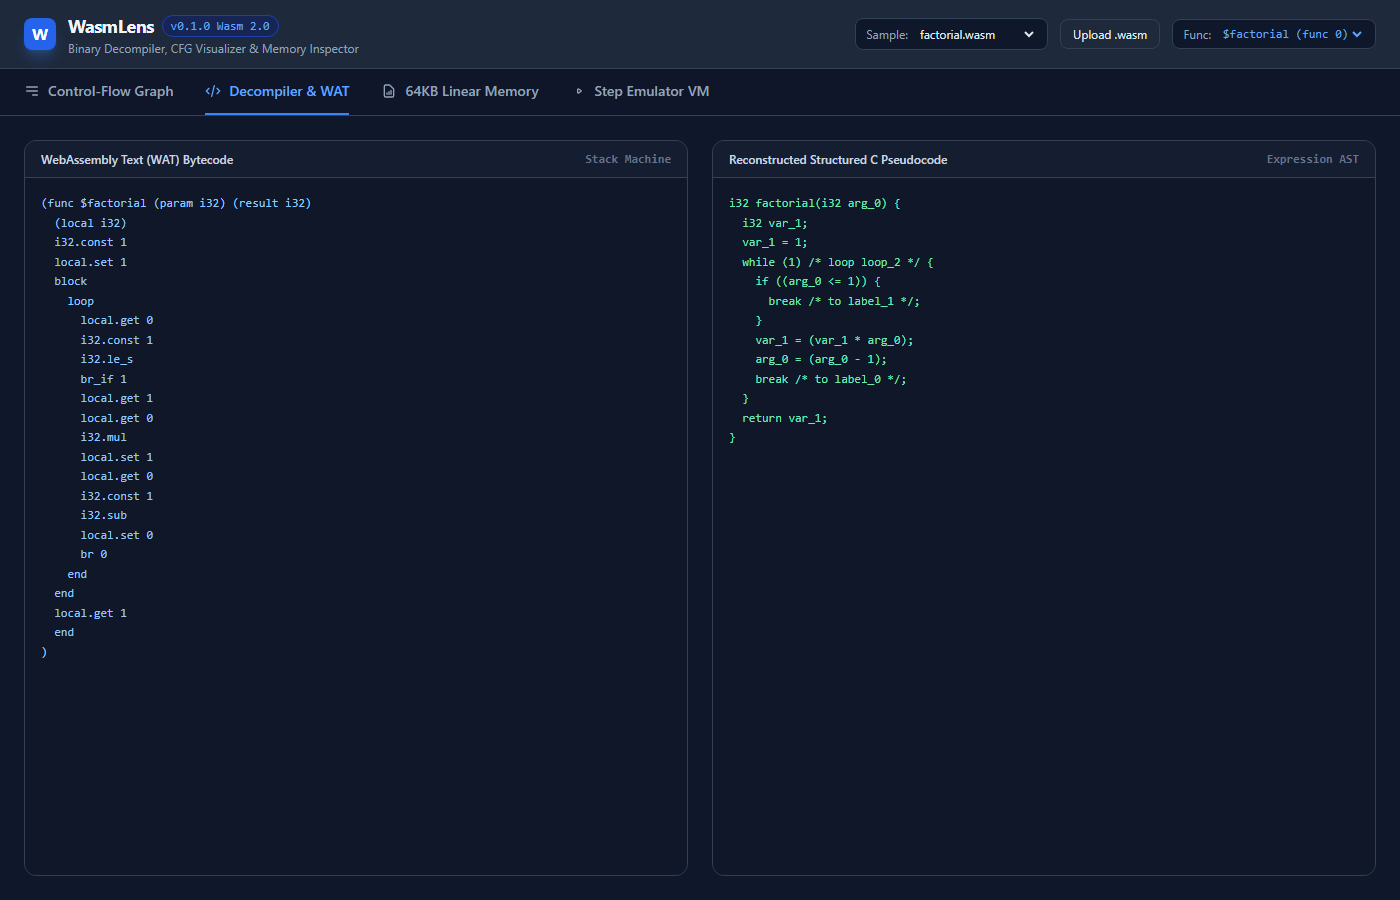Open the Control-Flow Graph tab

click(x=99, y=91)
